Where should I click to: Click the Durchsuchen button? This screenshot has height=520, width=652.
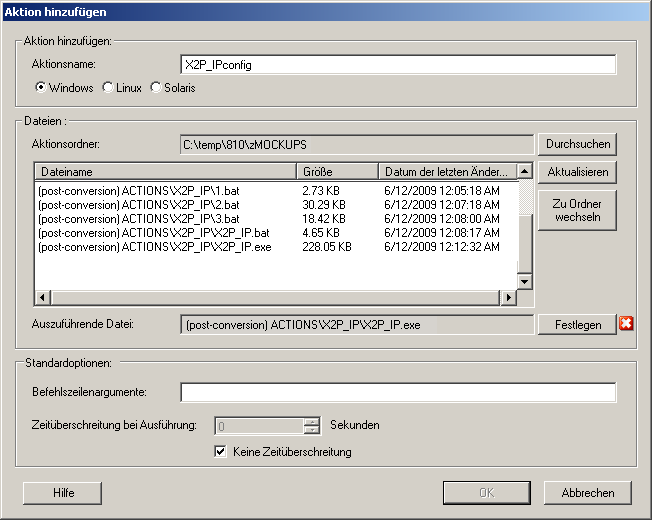[x=578, y=144]
